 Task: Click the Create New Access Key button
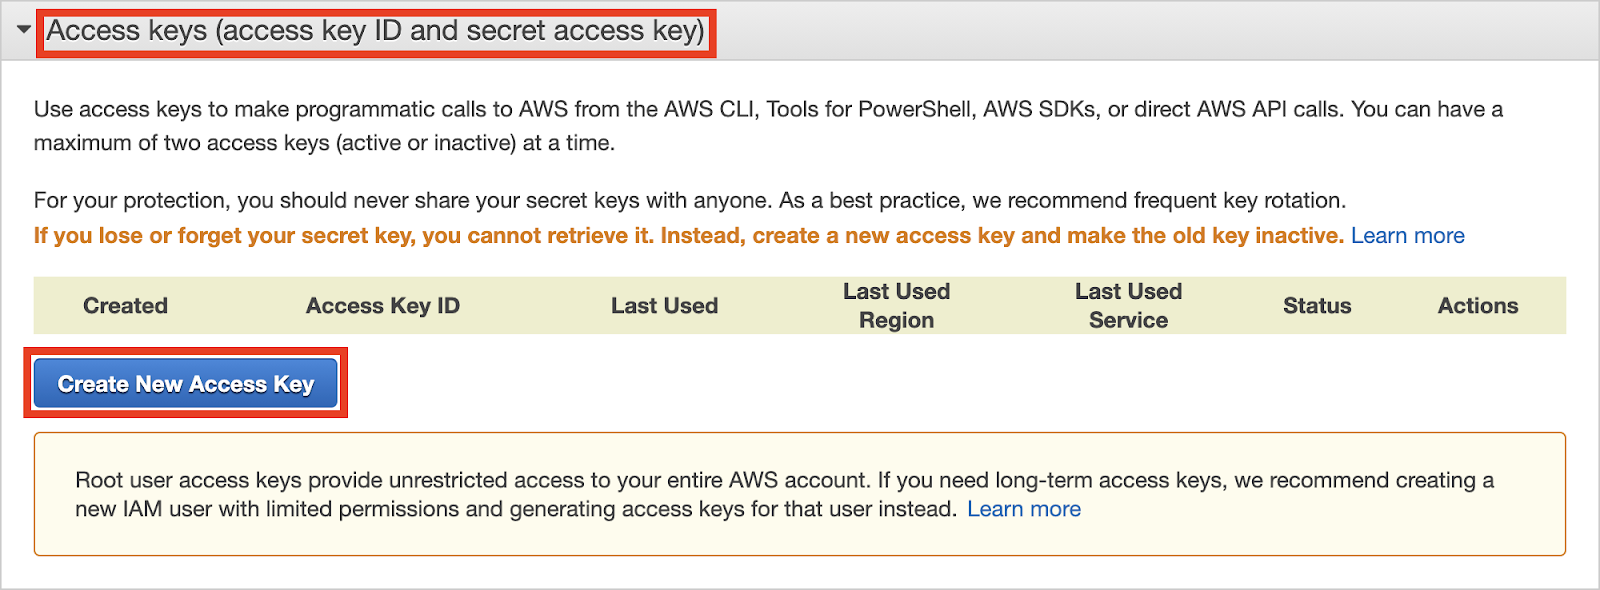tap(186, 384)
